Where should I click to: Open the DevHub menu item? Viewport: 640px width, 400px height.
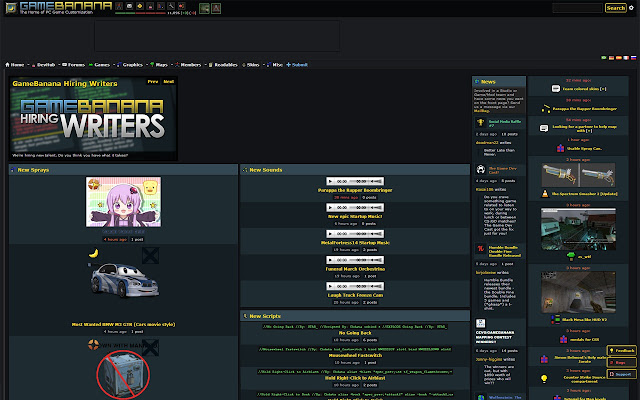tap(43, 65)
